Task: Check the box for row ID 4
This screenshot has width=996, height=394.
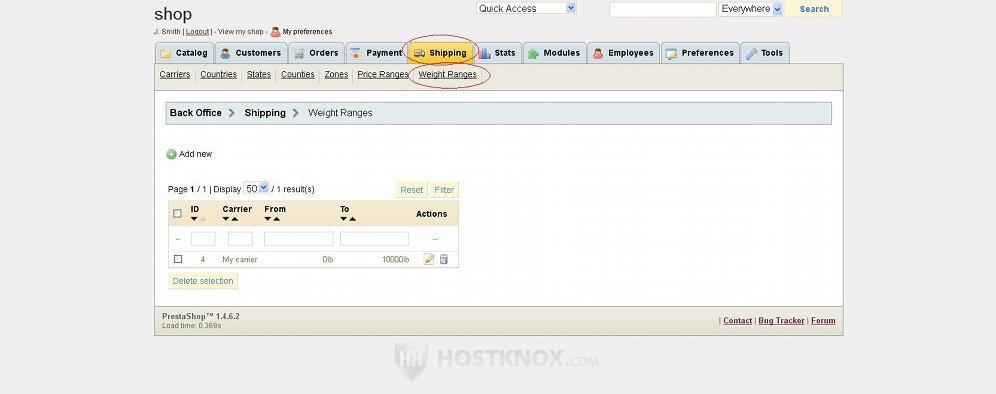Action: [178, 259]
